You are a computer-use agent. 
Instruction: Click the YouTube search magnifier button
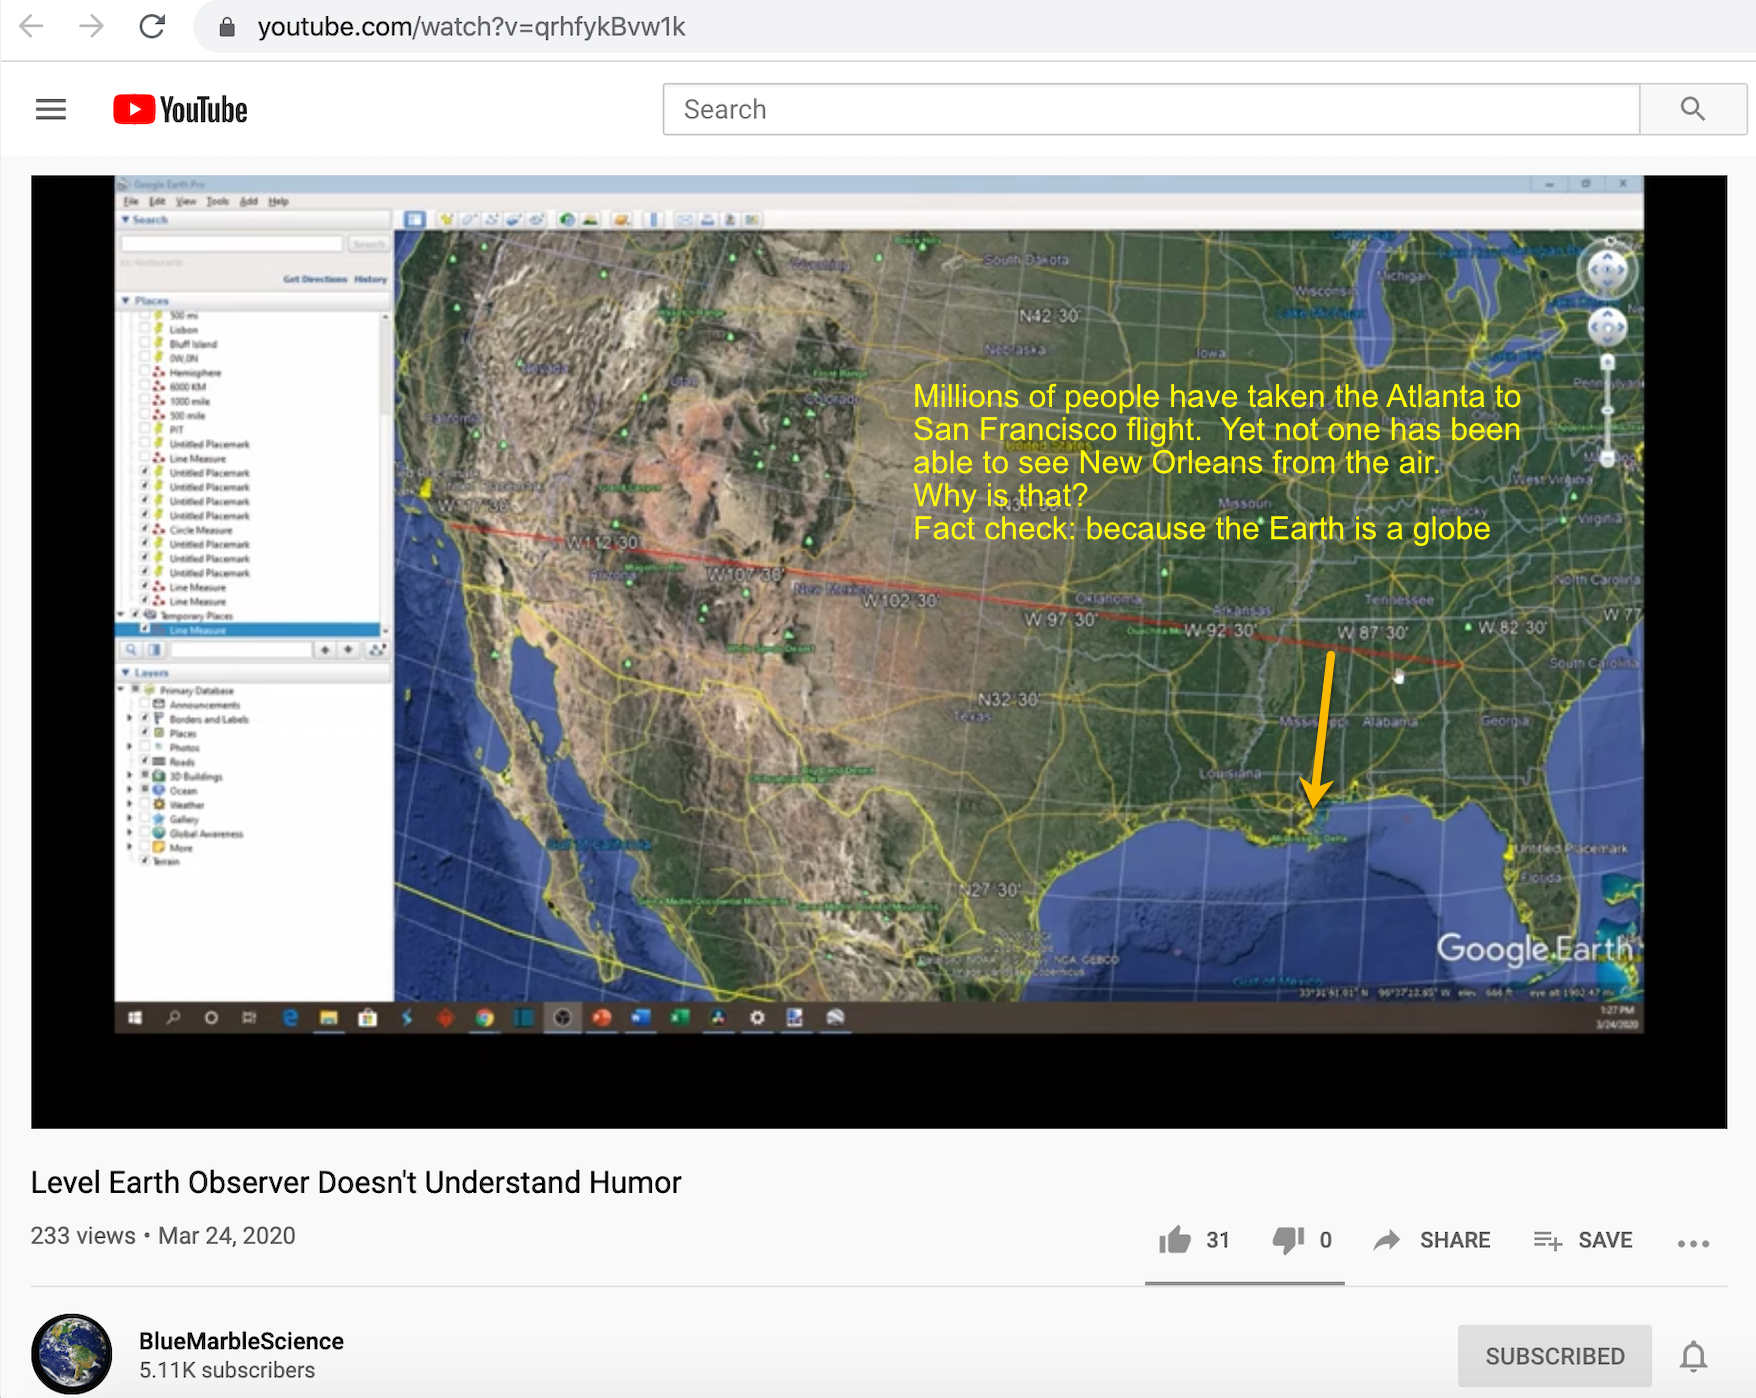1693,109
